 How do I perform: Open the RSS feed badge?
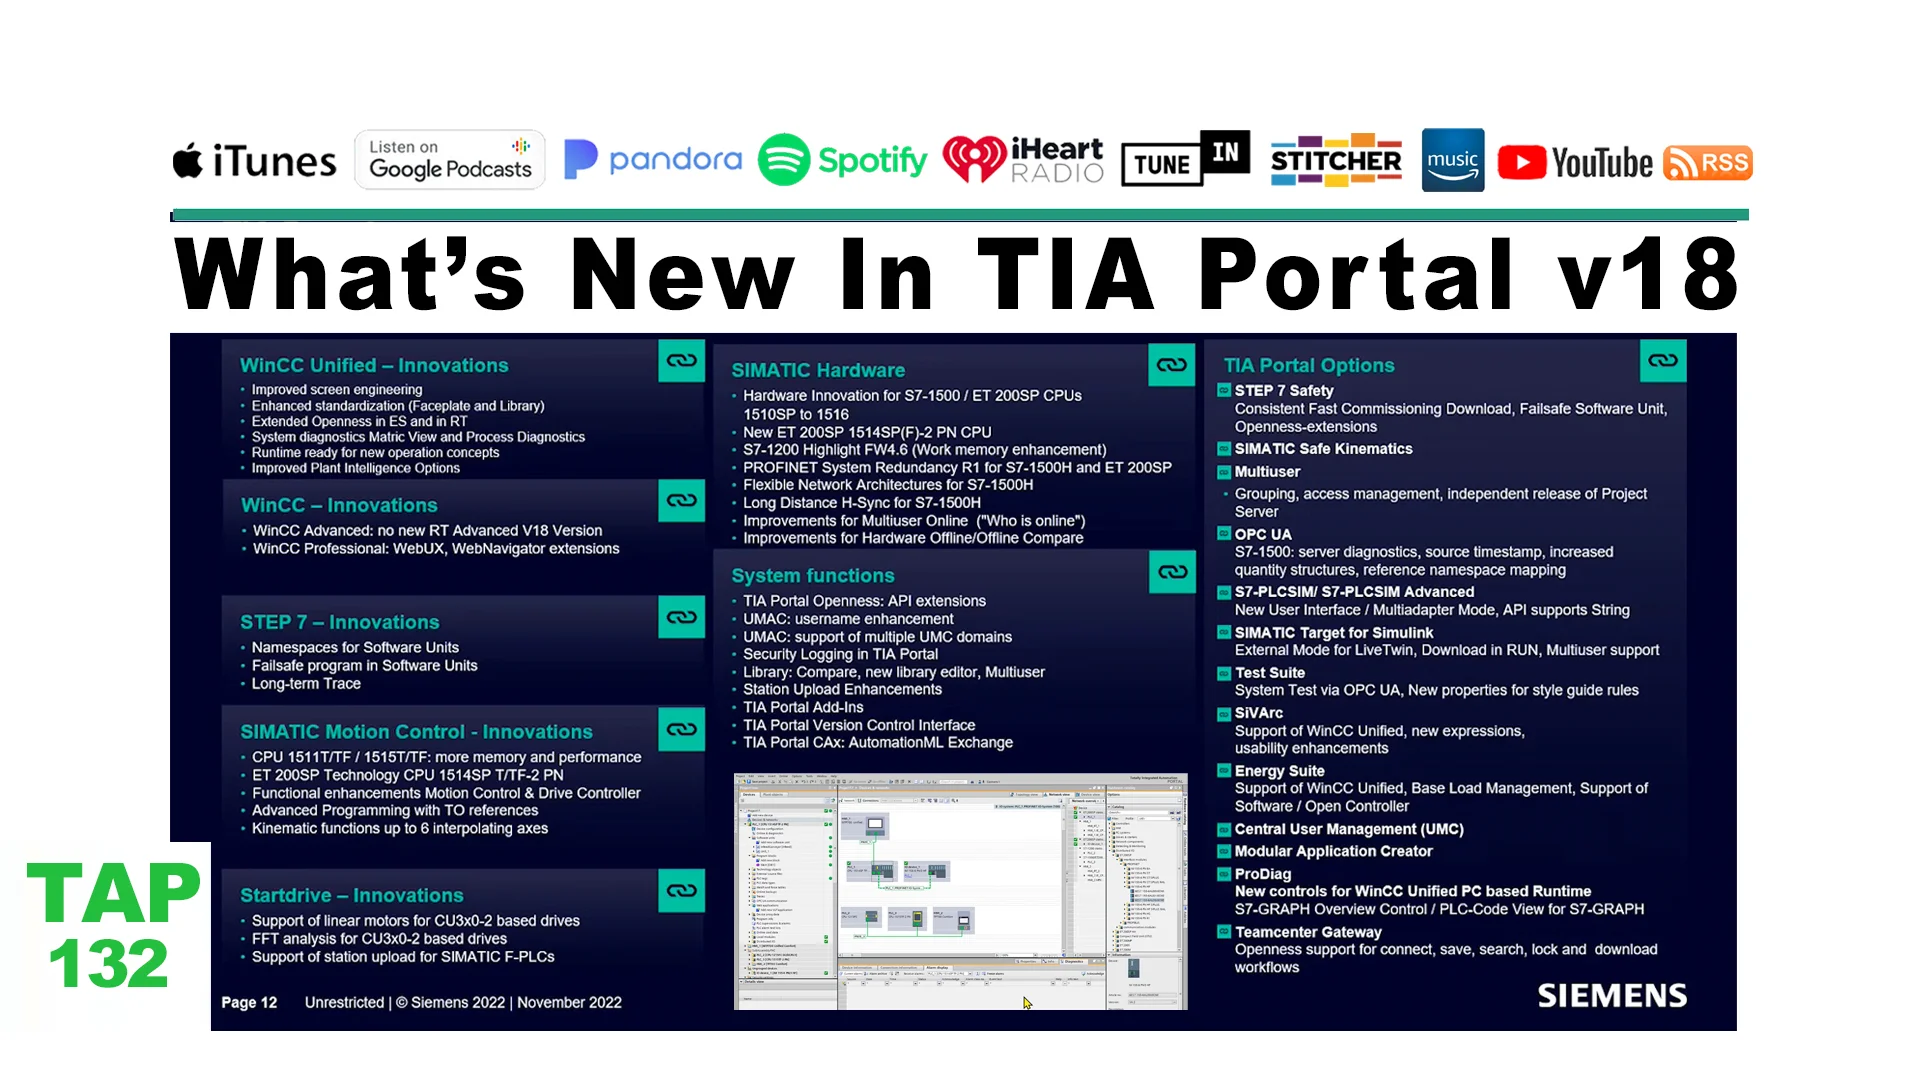pyautogui.click(x=1708, y=163)
